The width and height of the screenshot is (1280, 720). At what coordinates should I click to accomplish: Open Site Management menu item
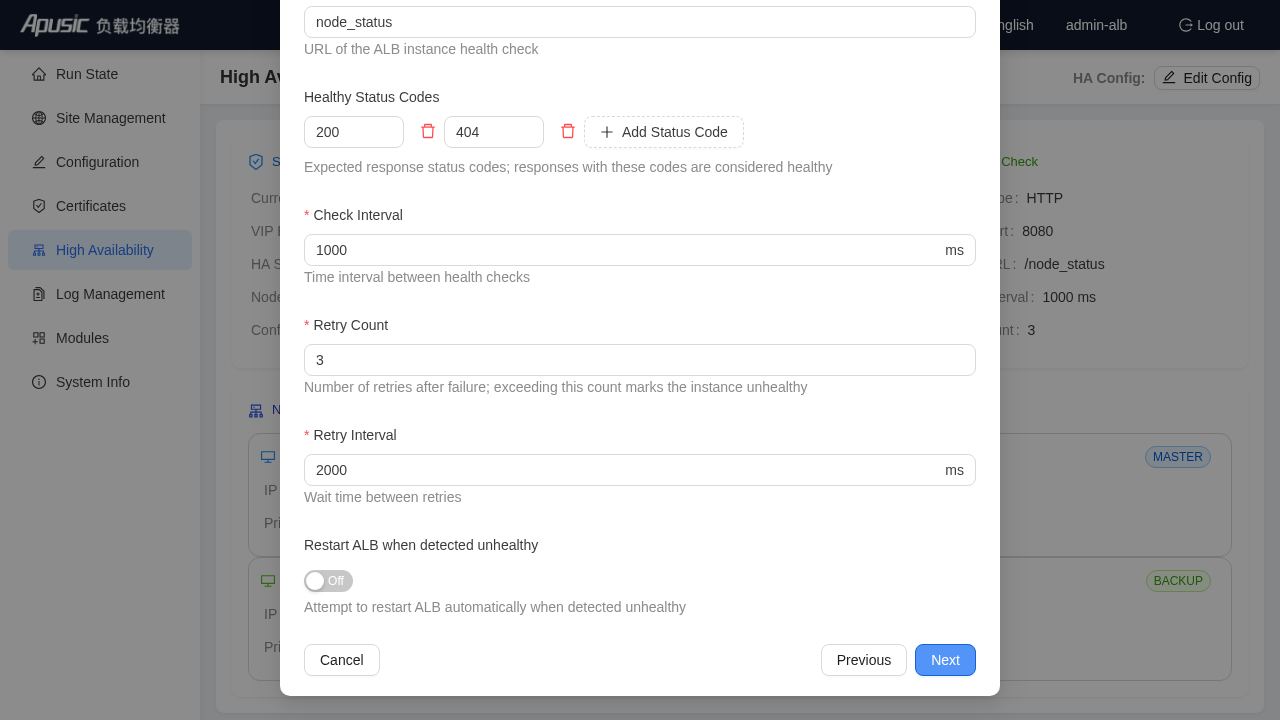click(100, 118)
